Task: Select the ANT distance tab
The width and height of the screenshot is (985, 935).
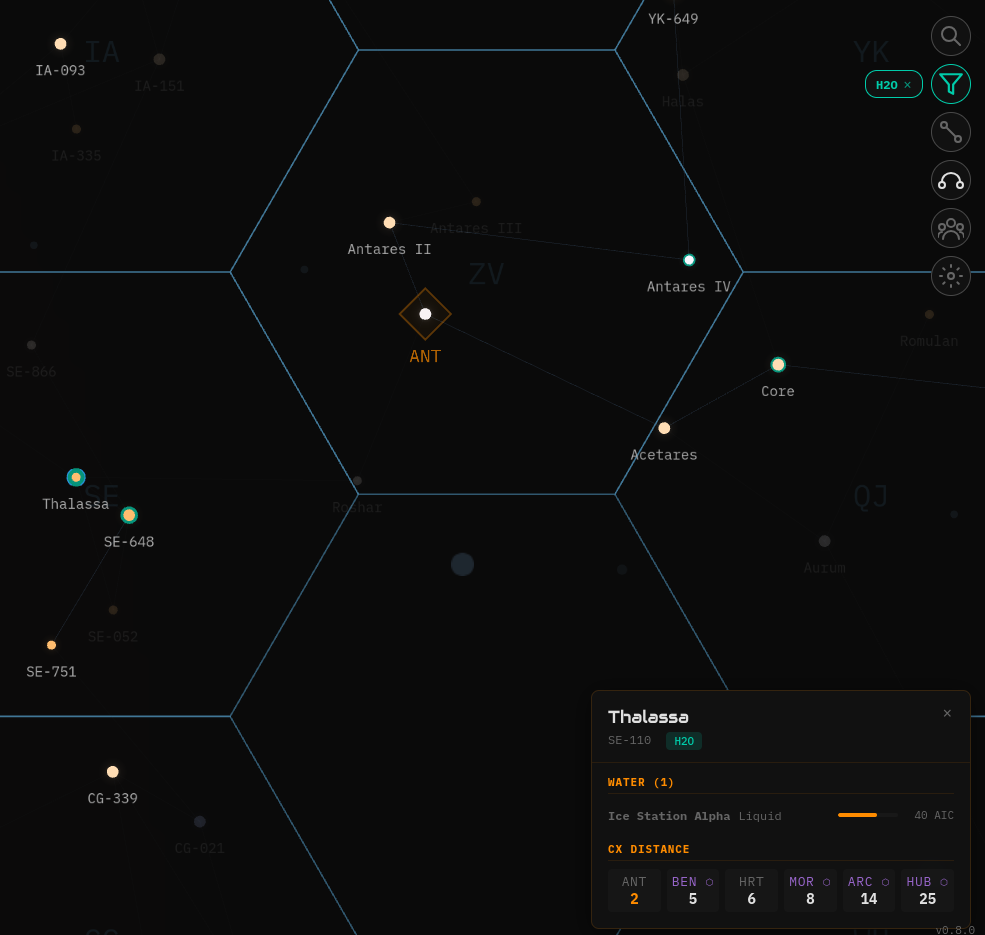Action: pyautogui.click(x=634, y=890)
